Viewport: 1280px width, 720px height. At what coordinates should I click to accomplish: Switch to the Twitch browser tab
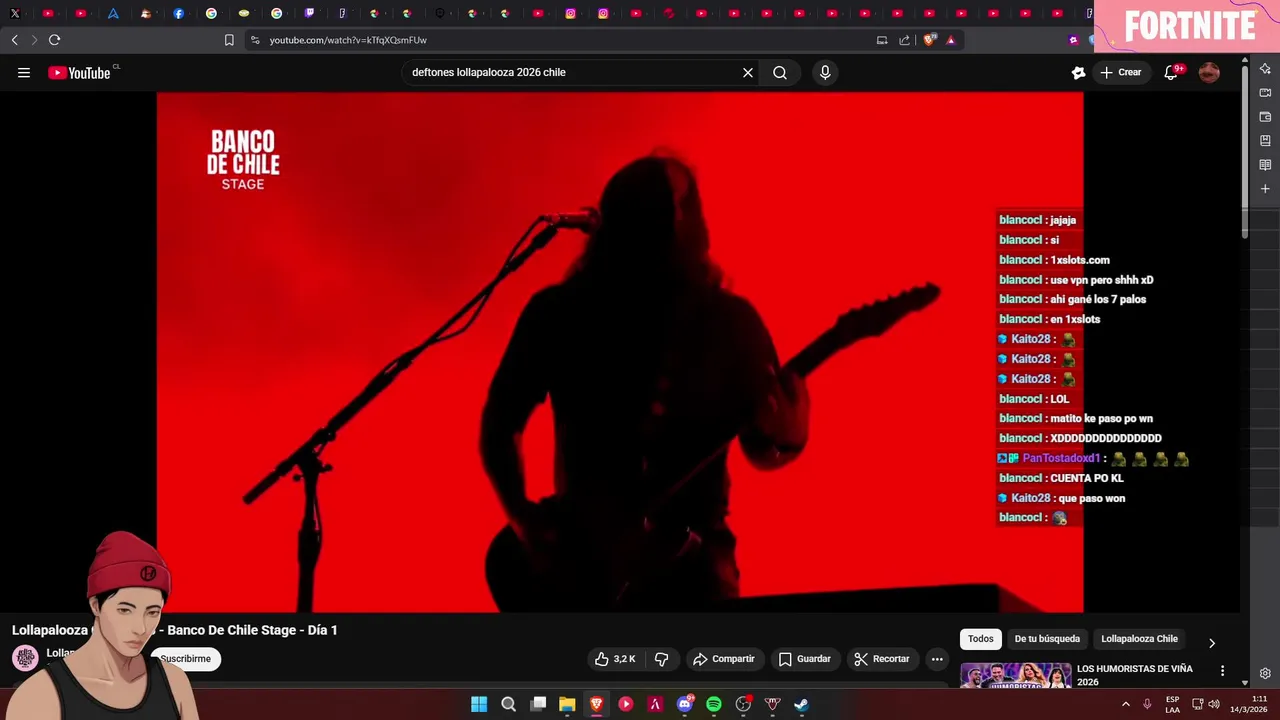pos(309,13)
